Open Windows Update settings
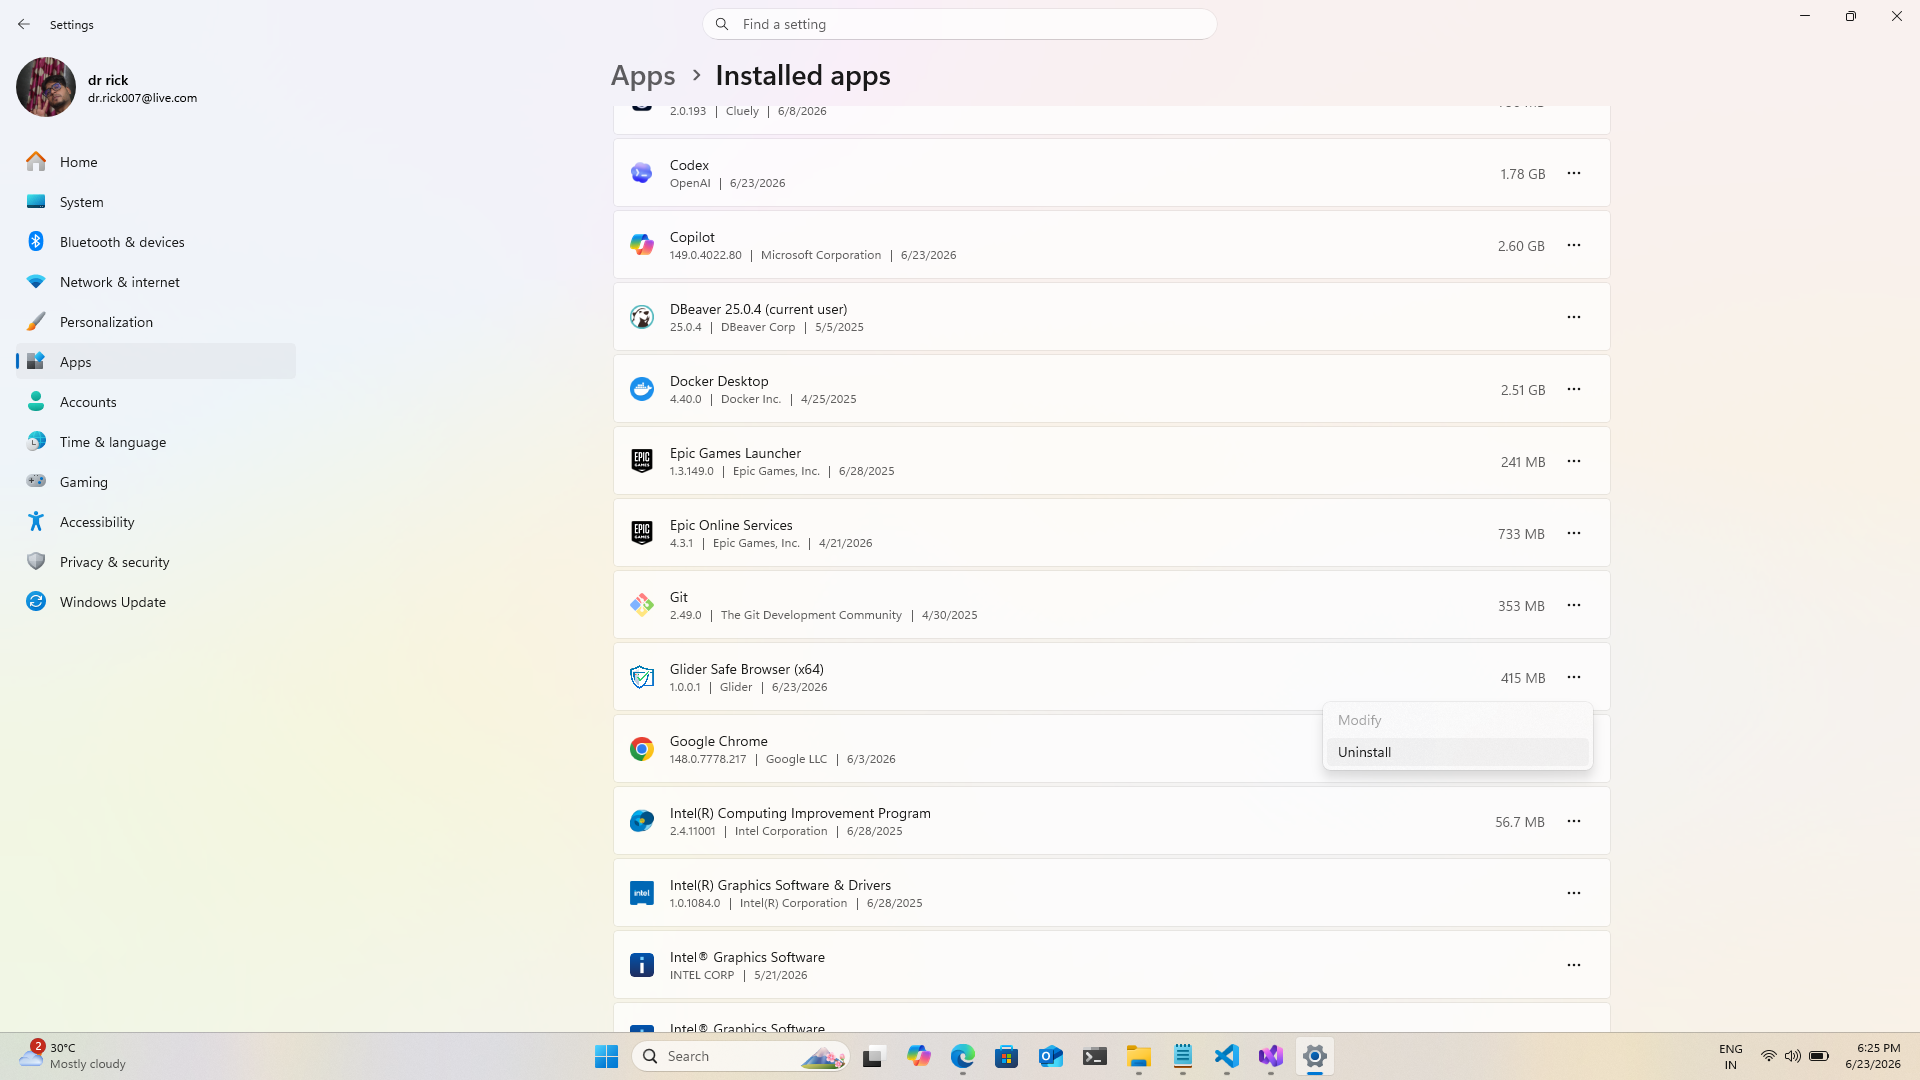 (156, 601)
